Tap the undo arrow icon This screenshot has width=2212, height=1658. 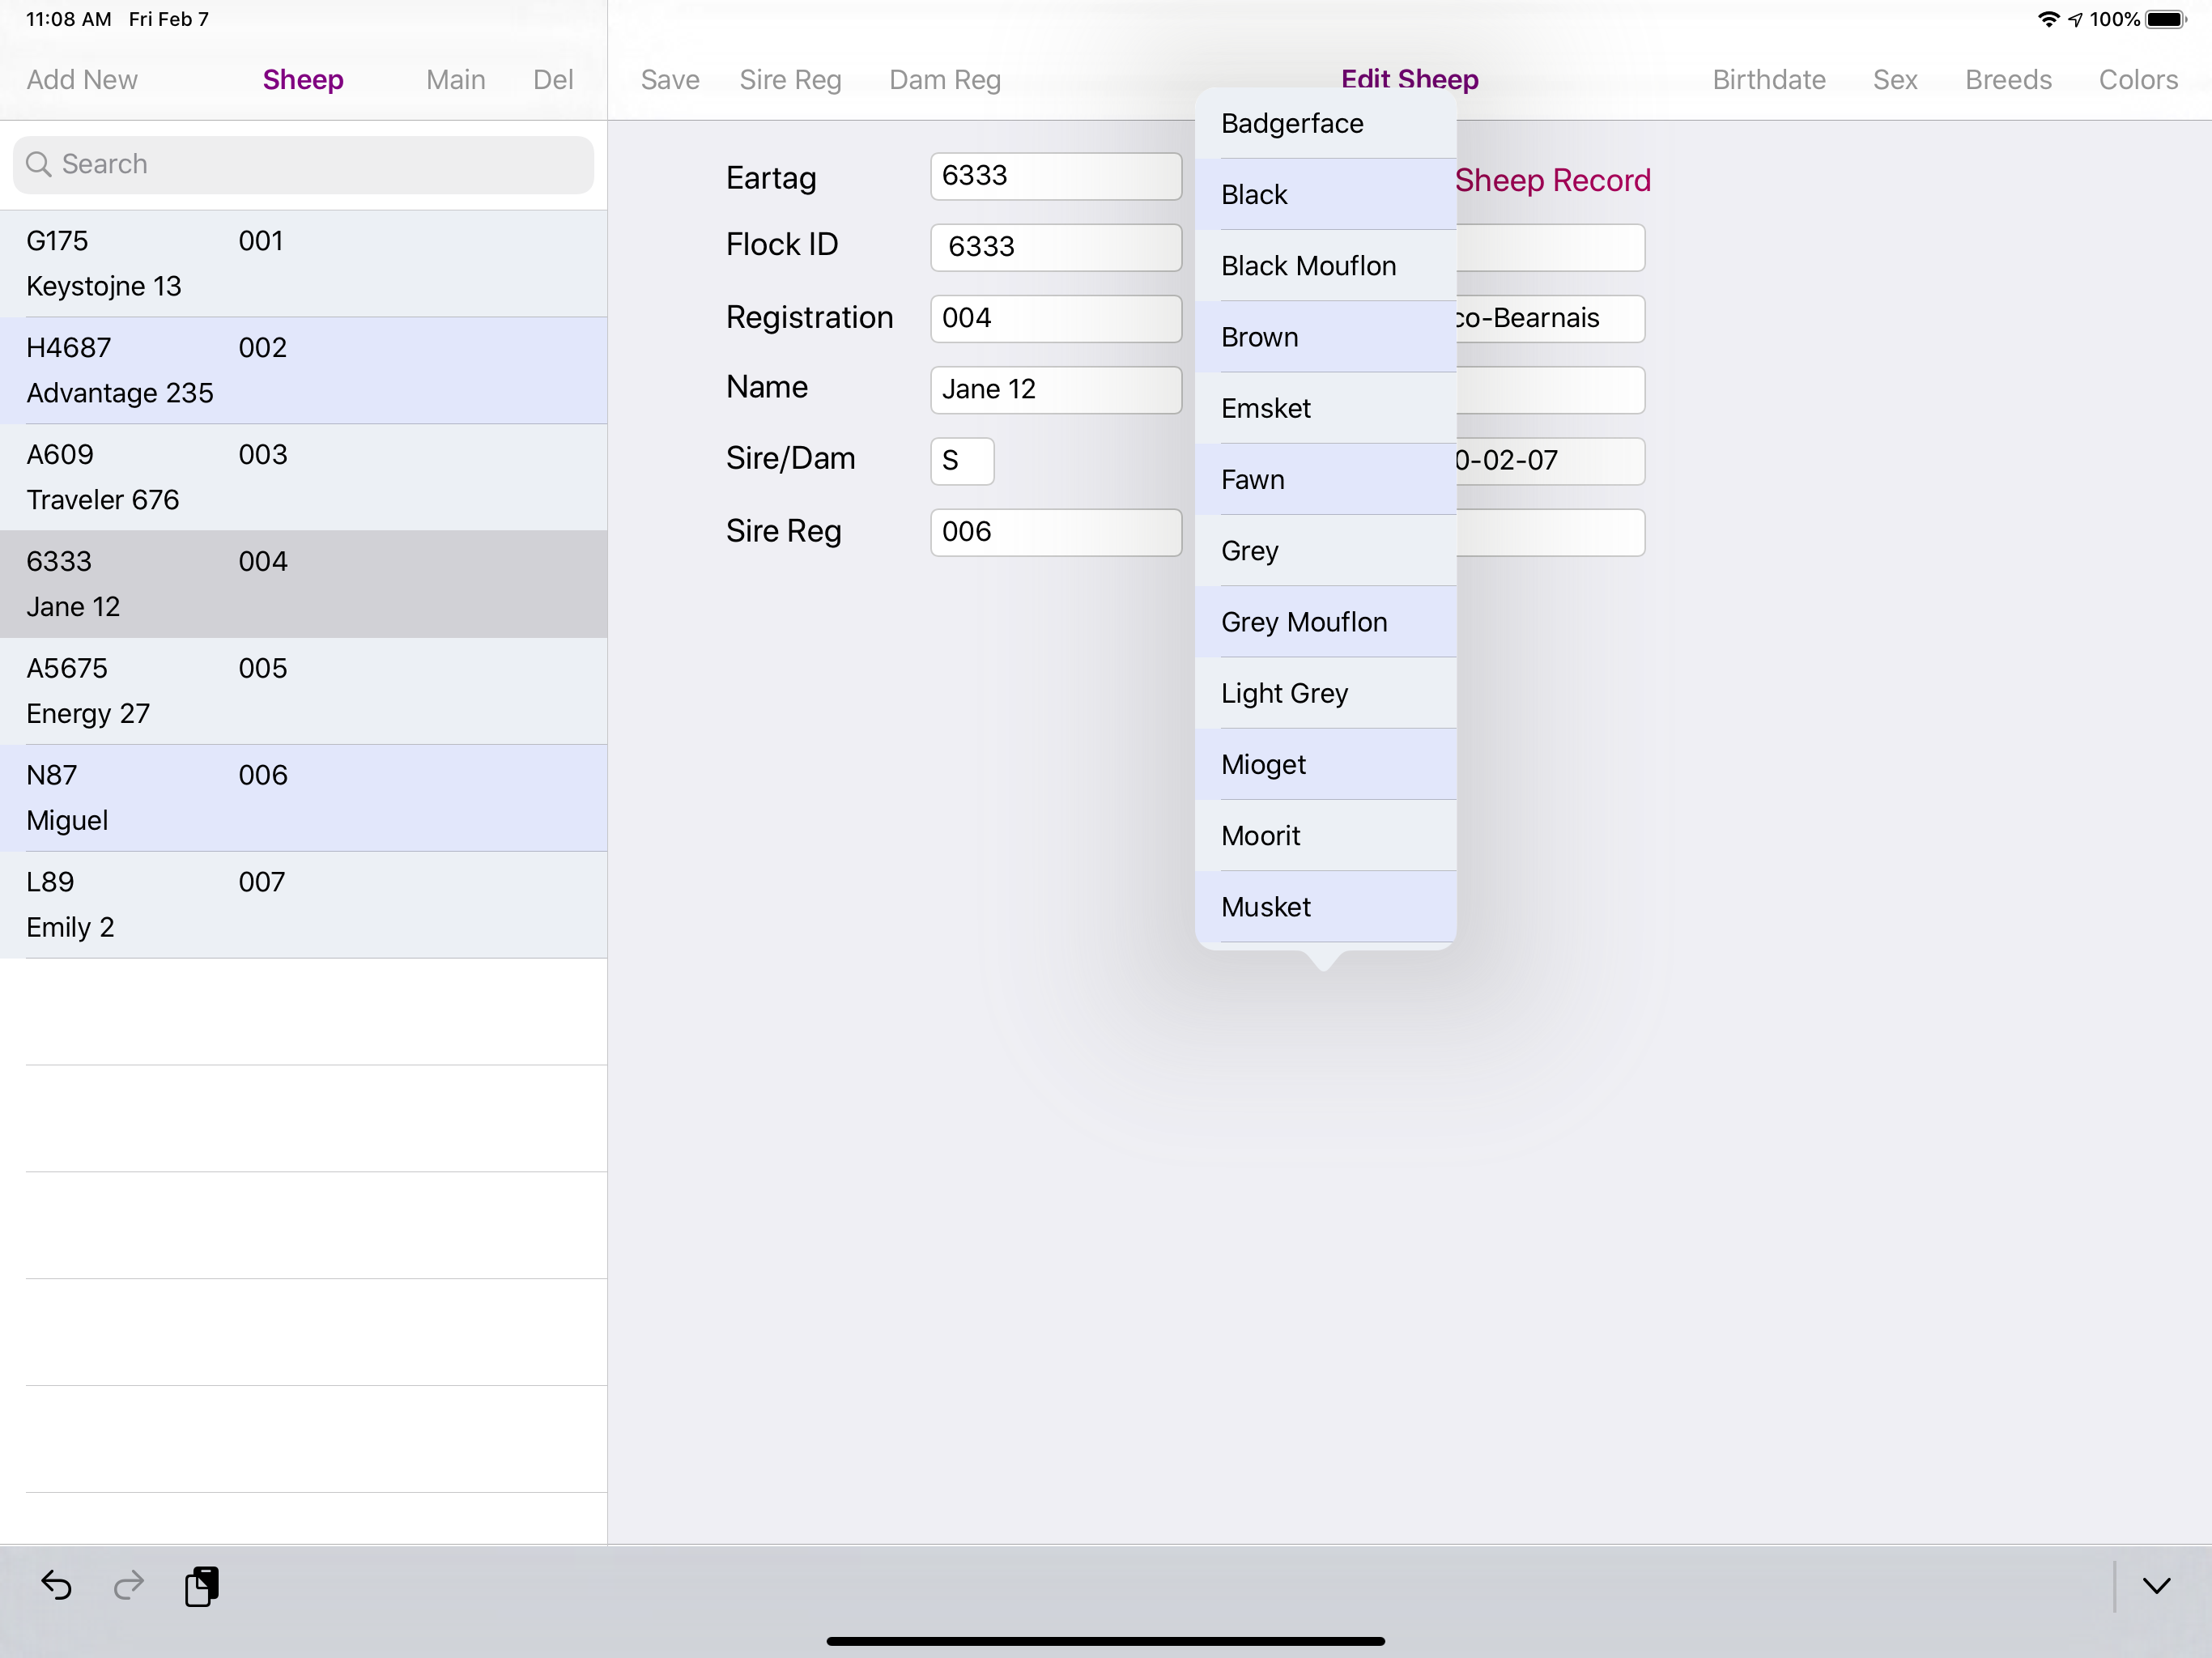click(56, 1585)
